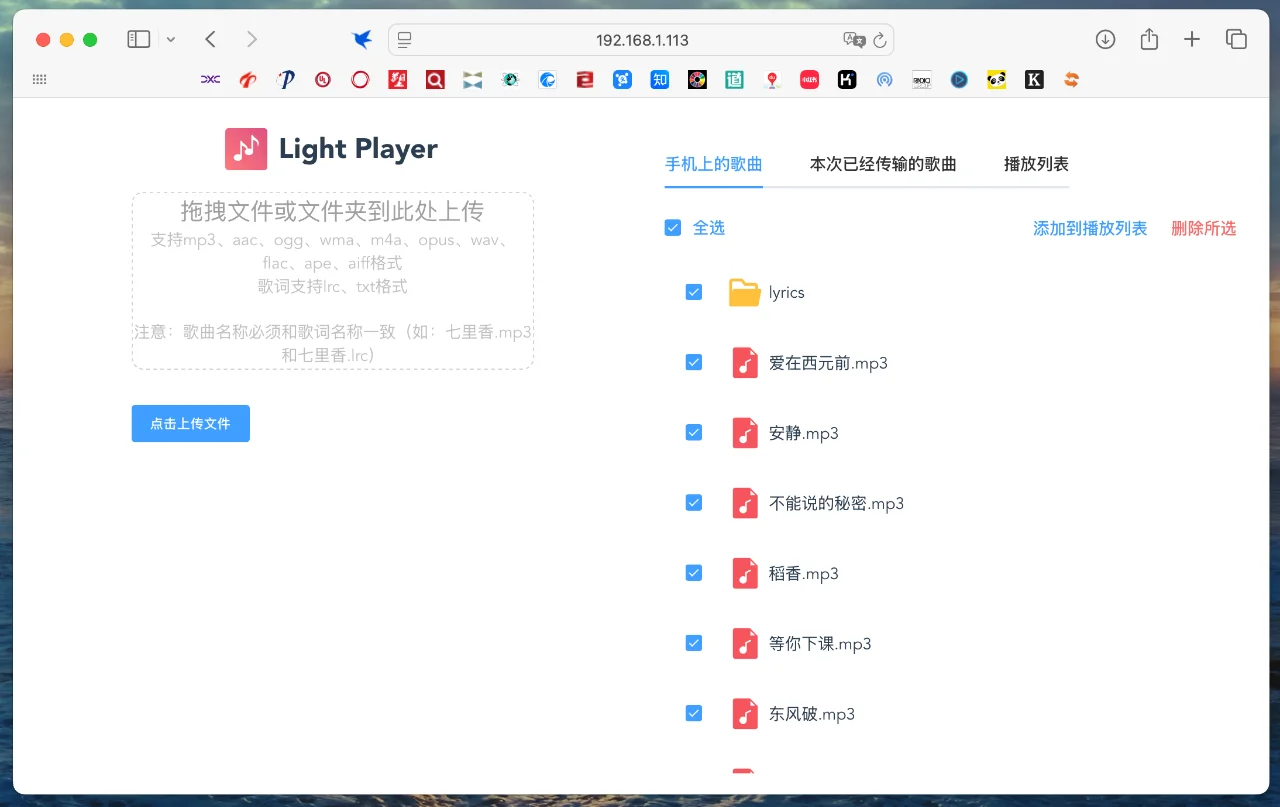
Task: Click the 添加到播放列表 link
Action: pyautogui.click(x=1089, y=228)
